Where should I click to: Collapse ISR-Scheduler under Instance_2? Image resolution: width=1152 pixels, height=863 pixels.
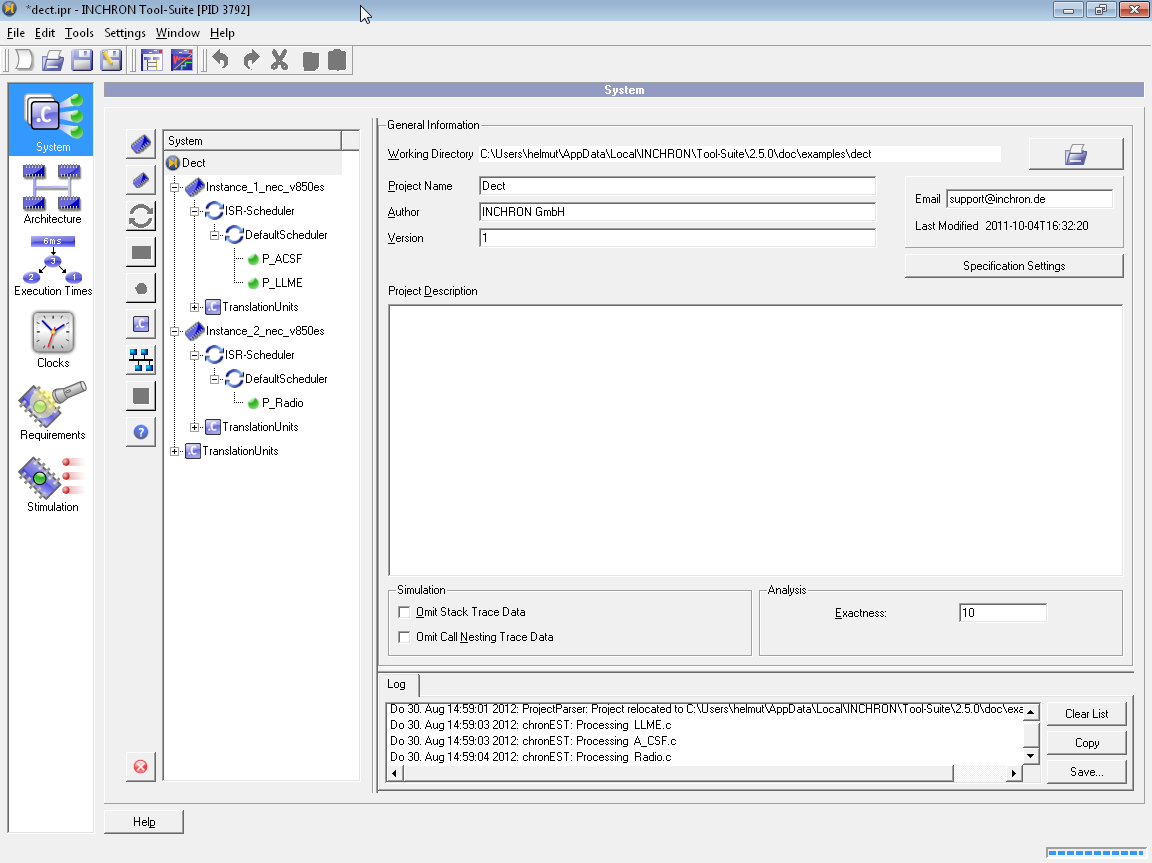tap(195, 355)
